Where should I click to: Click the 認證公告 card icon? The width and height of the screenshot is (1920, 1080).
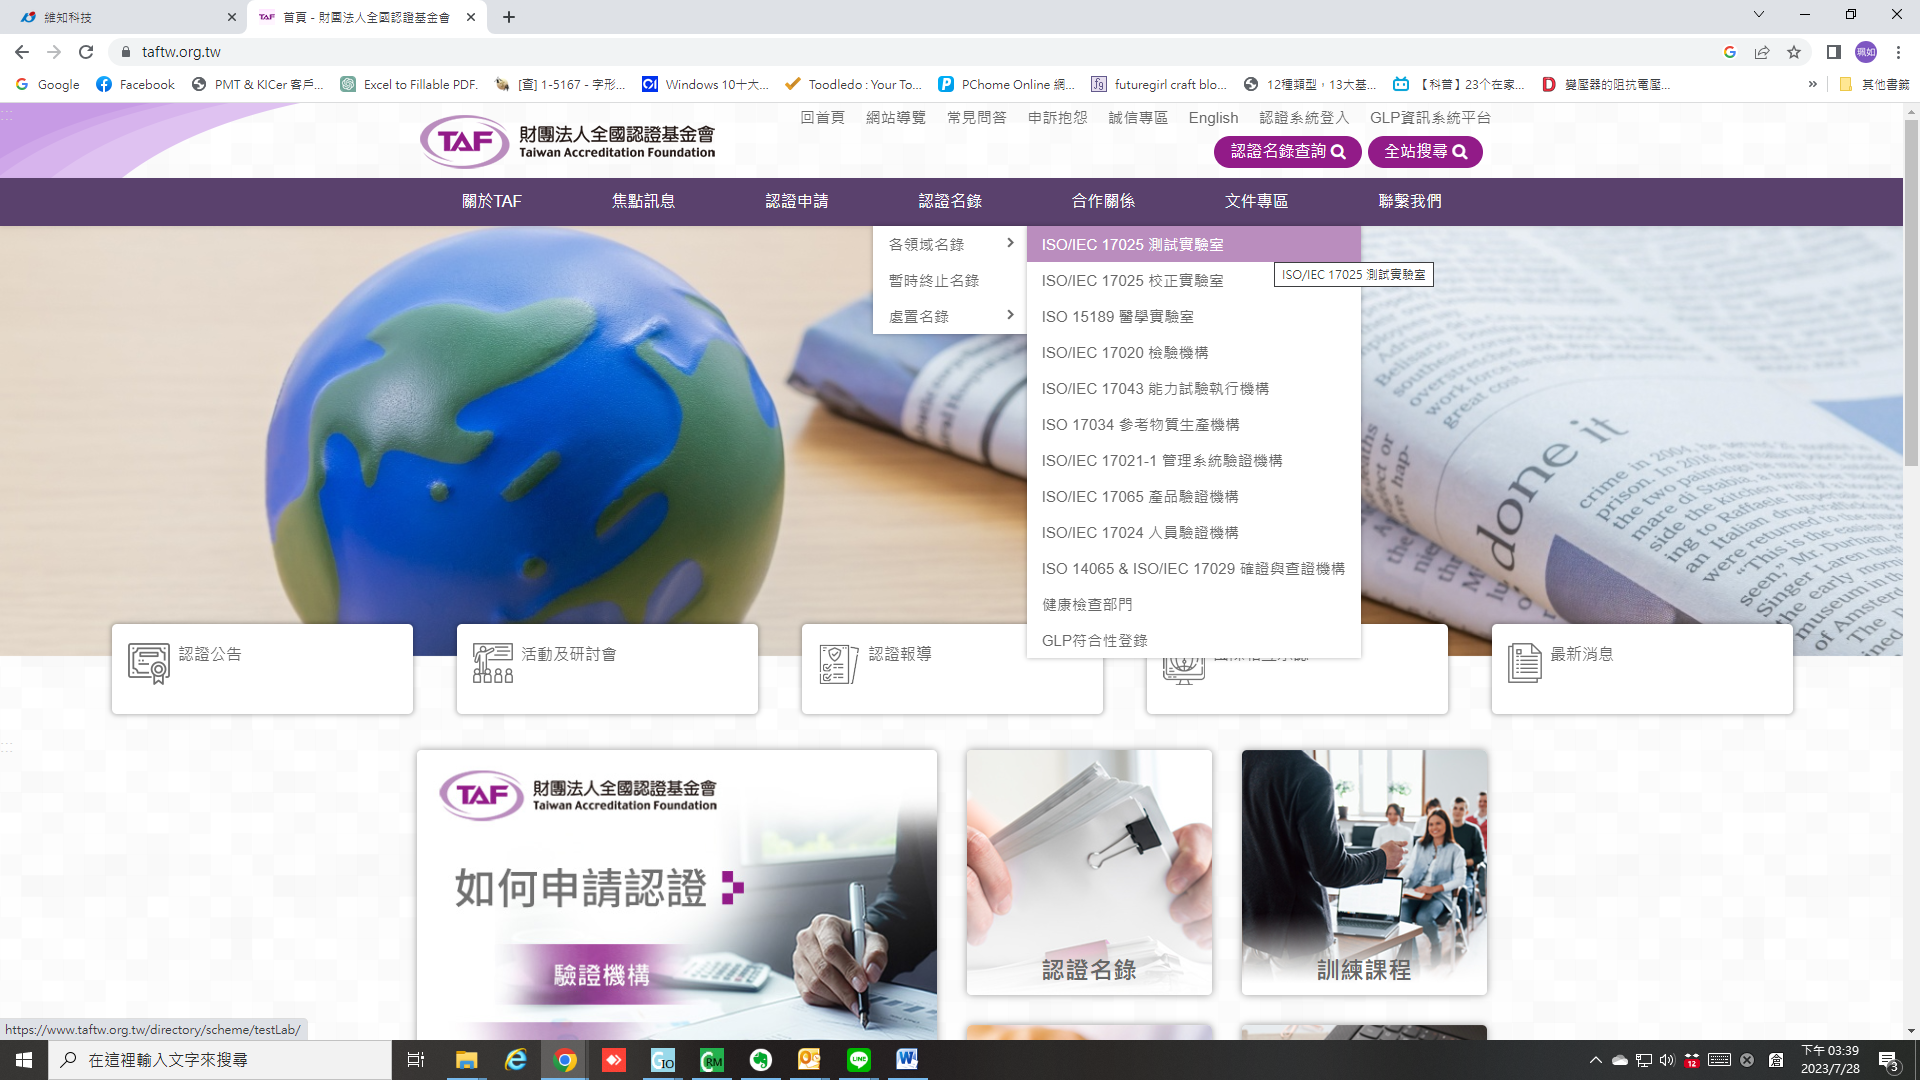(149, 663)
